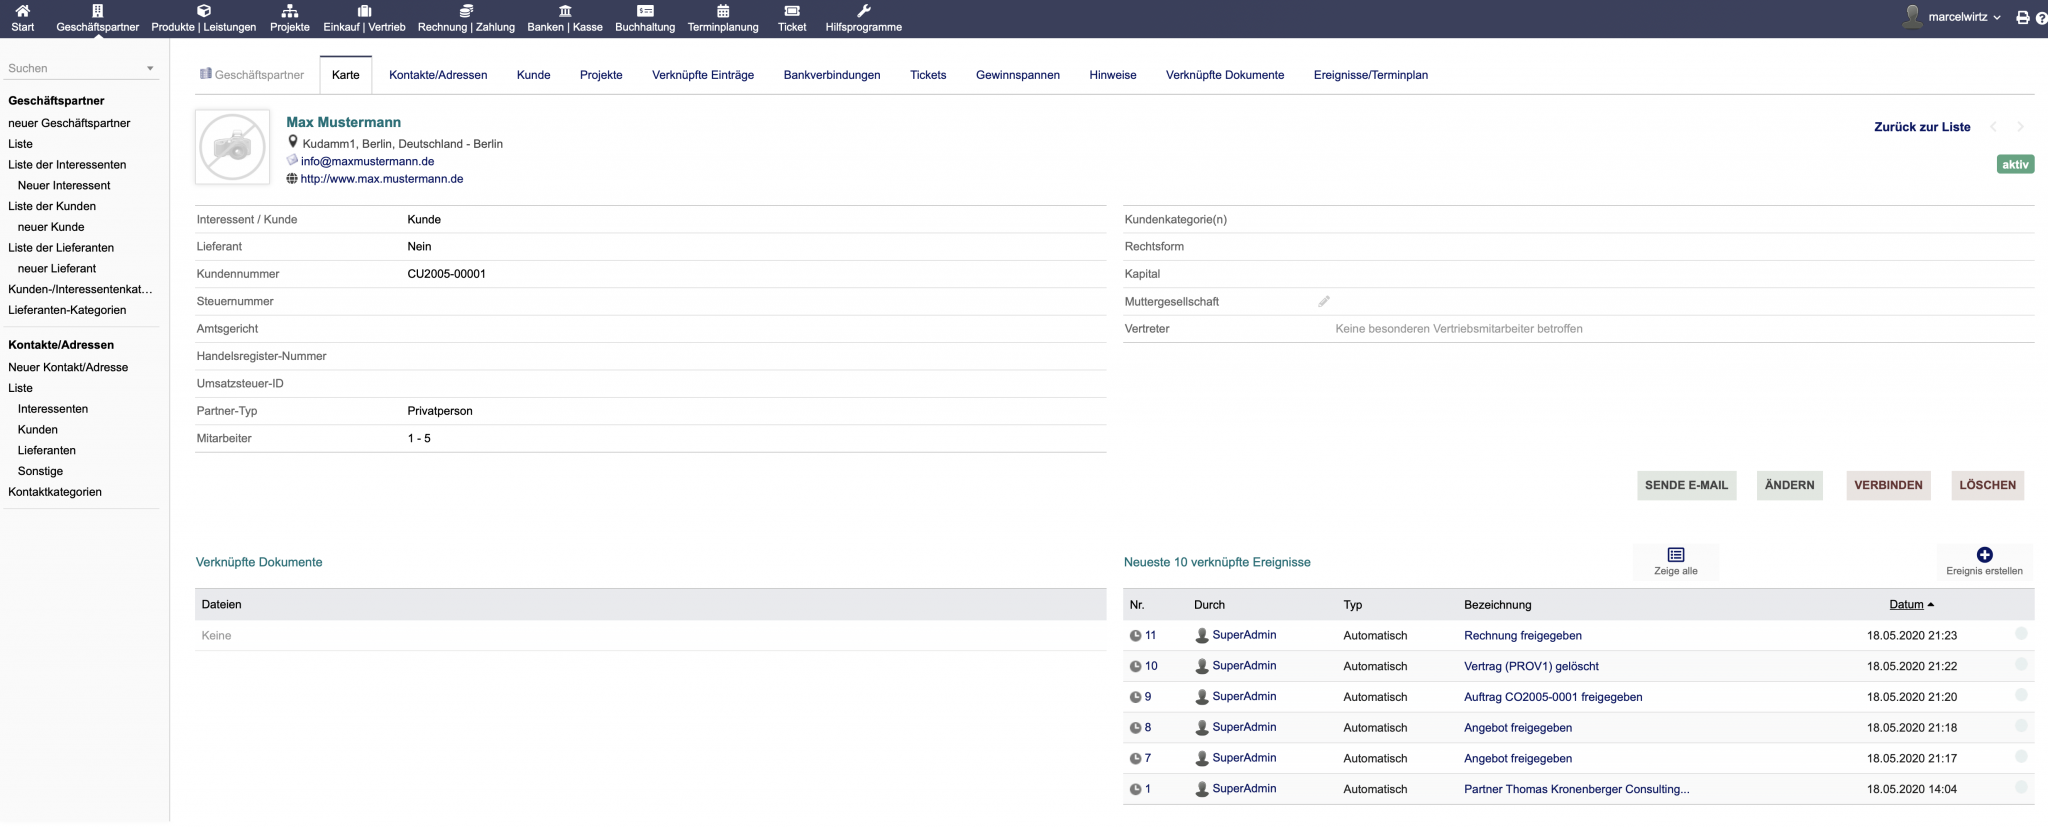
Task: Open Ereignisse/Terminplan tab
Action: (1371, 75)
